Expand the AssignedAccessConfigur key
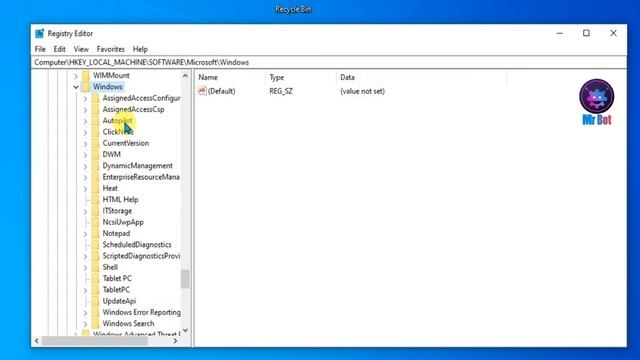Screen dimensions: 640x360 tap(85, 98)
